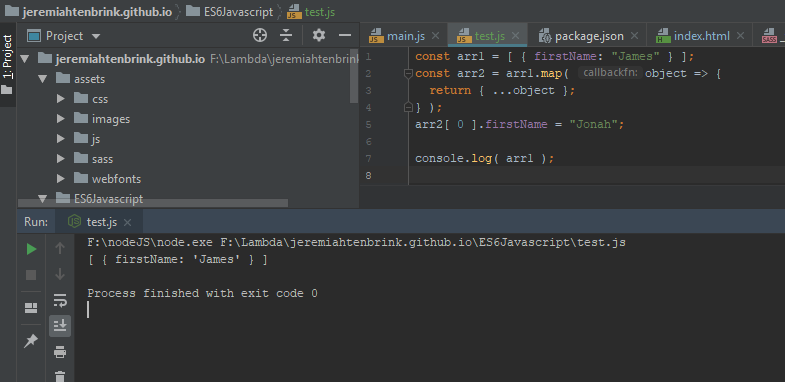Click line number 5 in the gutter
Screen dimensions: 785x382
click(368, 124)
